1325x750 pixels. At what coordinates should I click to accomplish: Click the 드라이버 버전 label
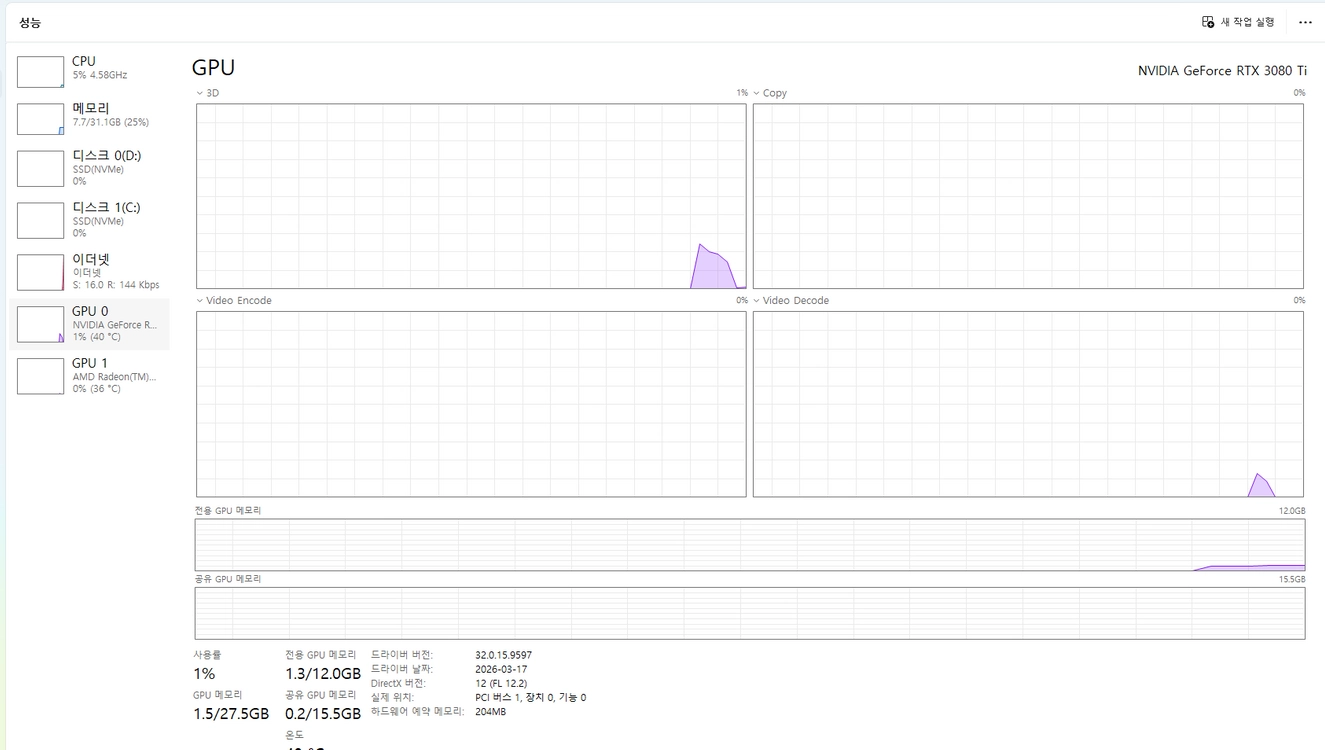[x=402, y=655]
